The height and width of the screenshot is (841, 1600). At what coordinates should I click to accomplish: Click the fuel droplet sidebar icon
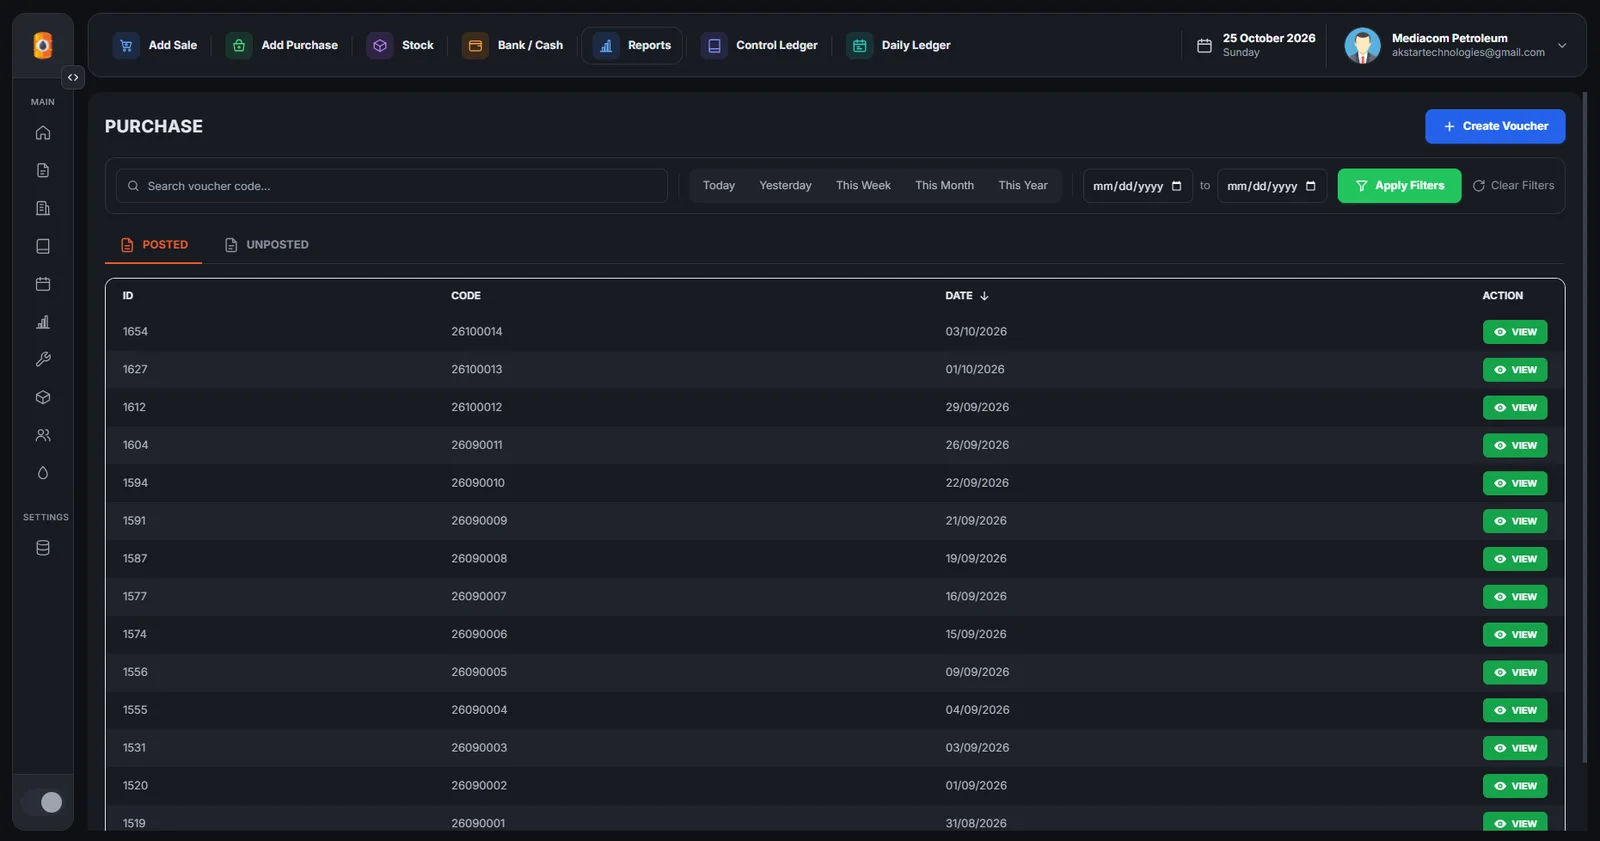click(43, 473)
